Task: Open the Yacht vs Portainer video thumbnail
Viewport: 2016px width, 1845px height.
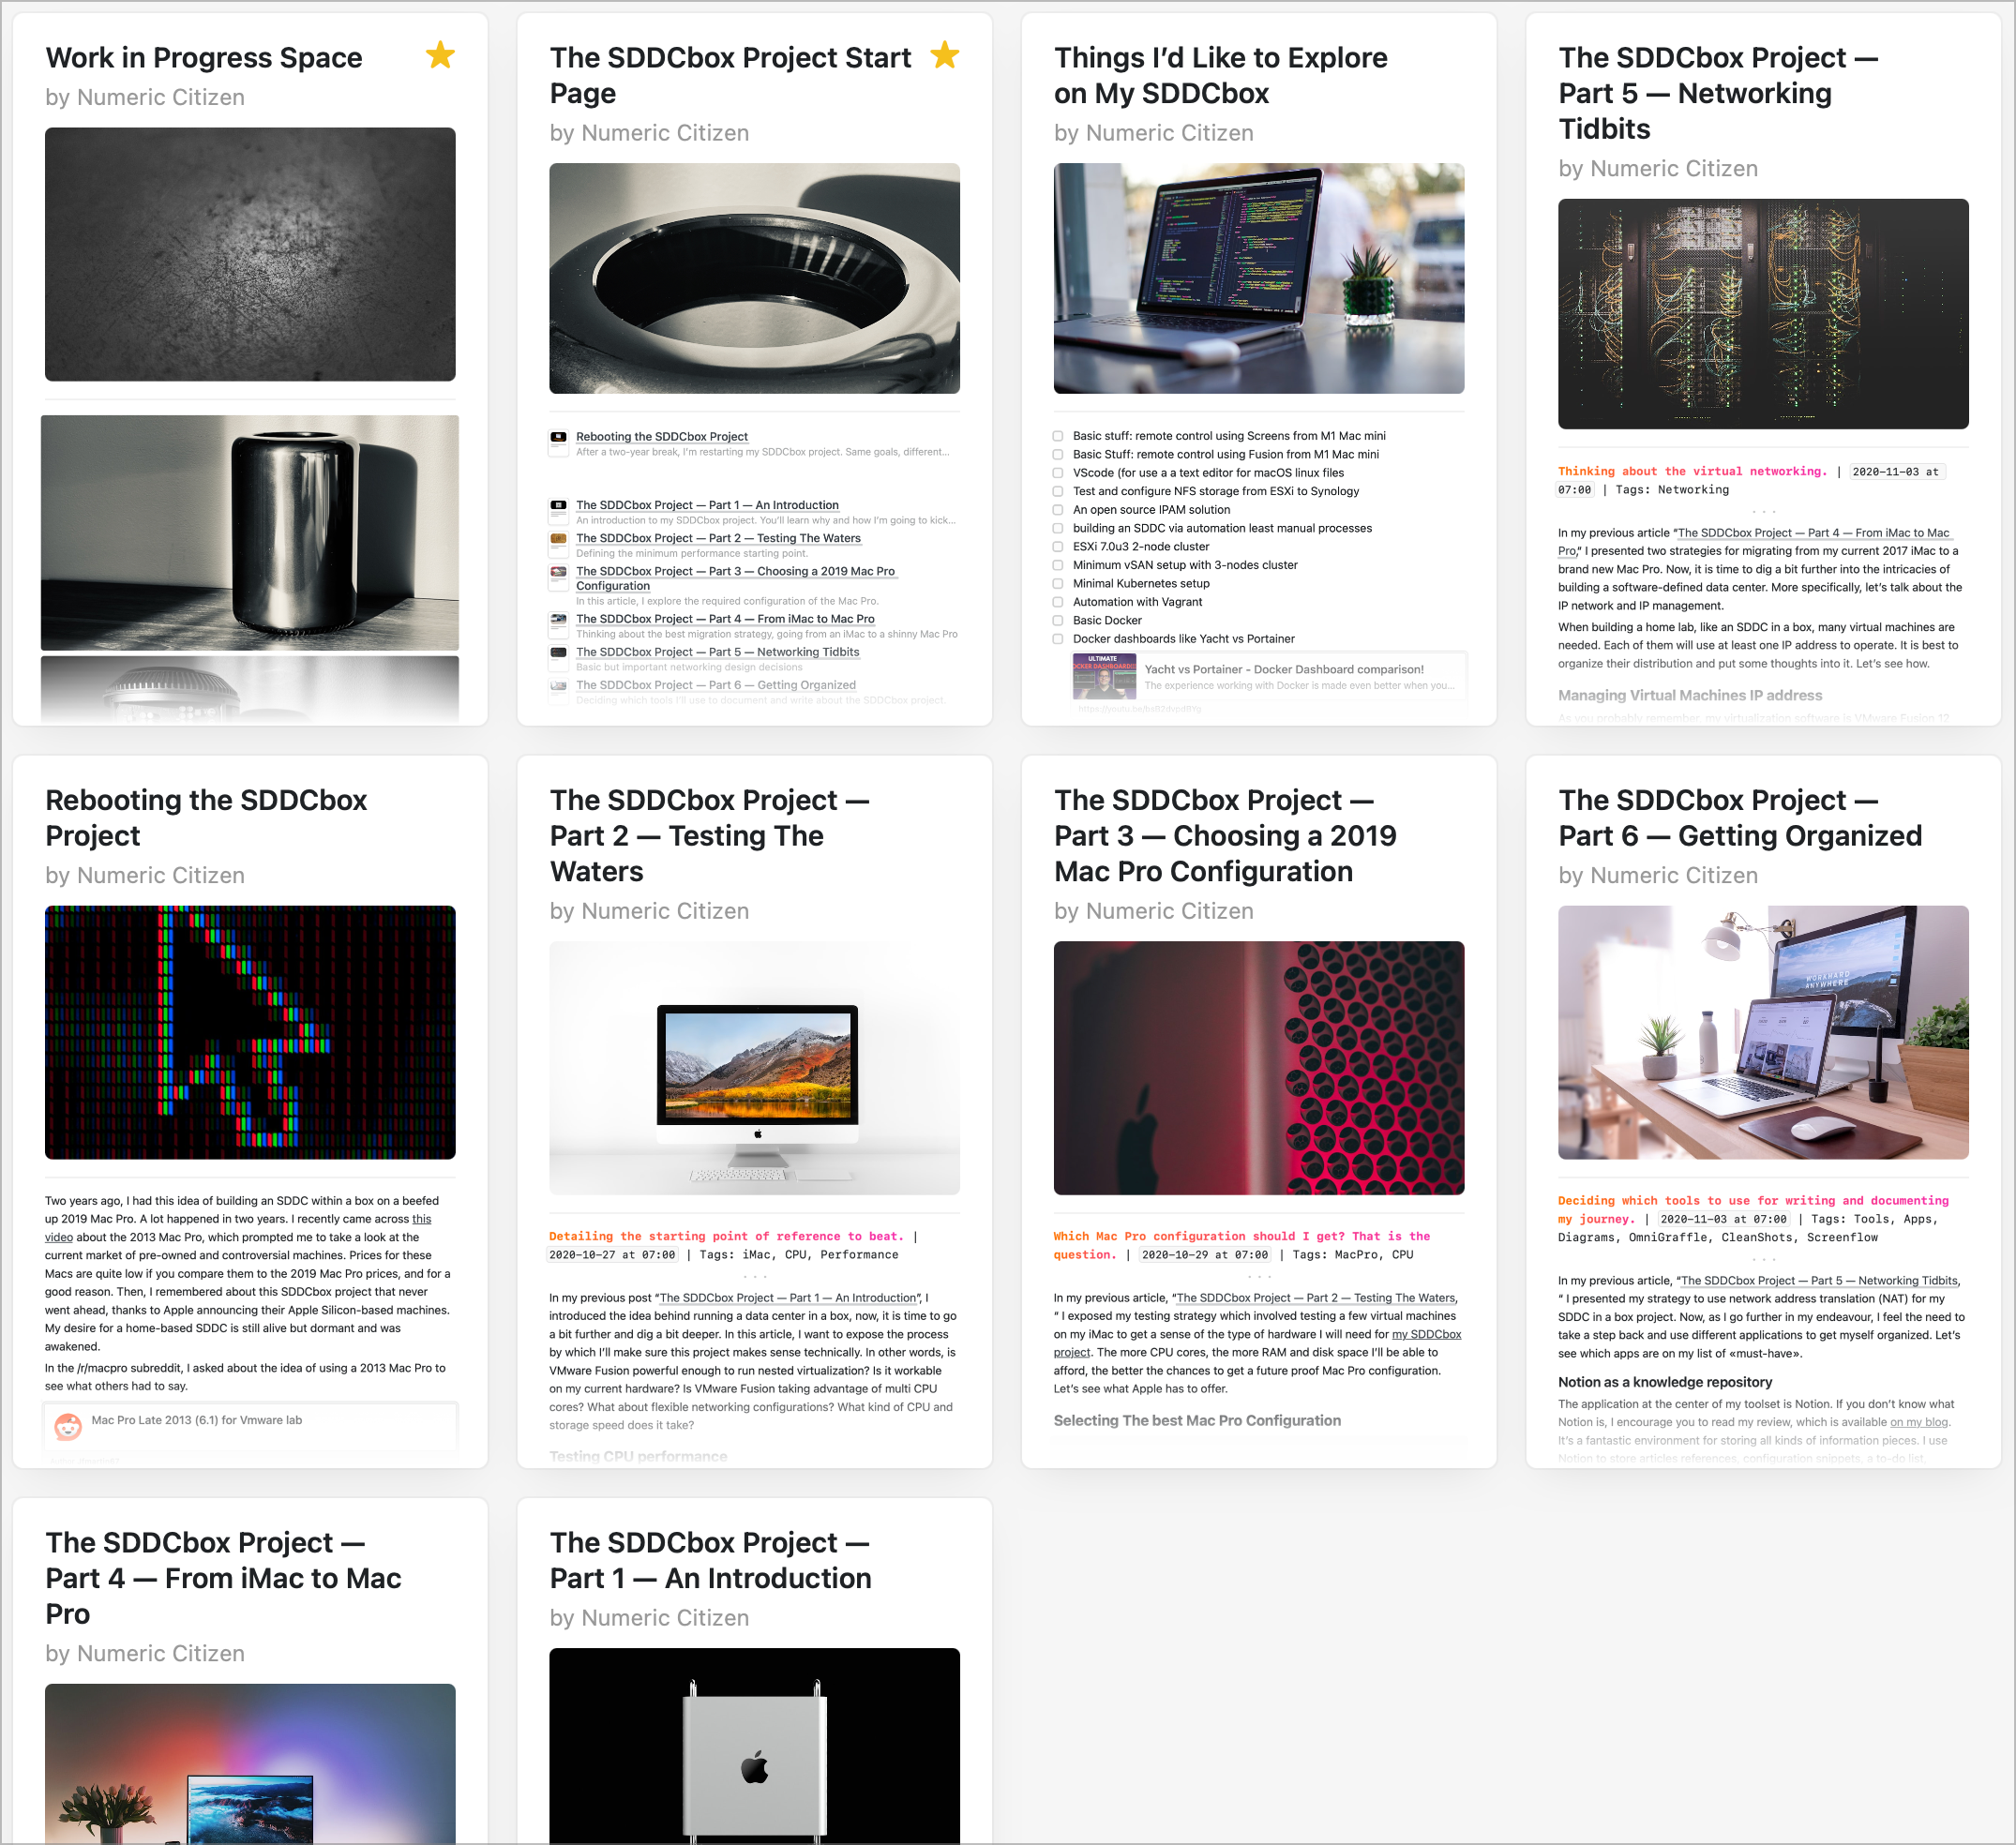Action: point(1104,677)
